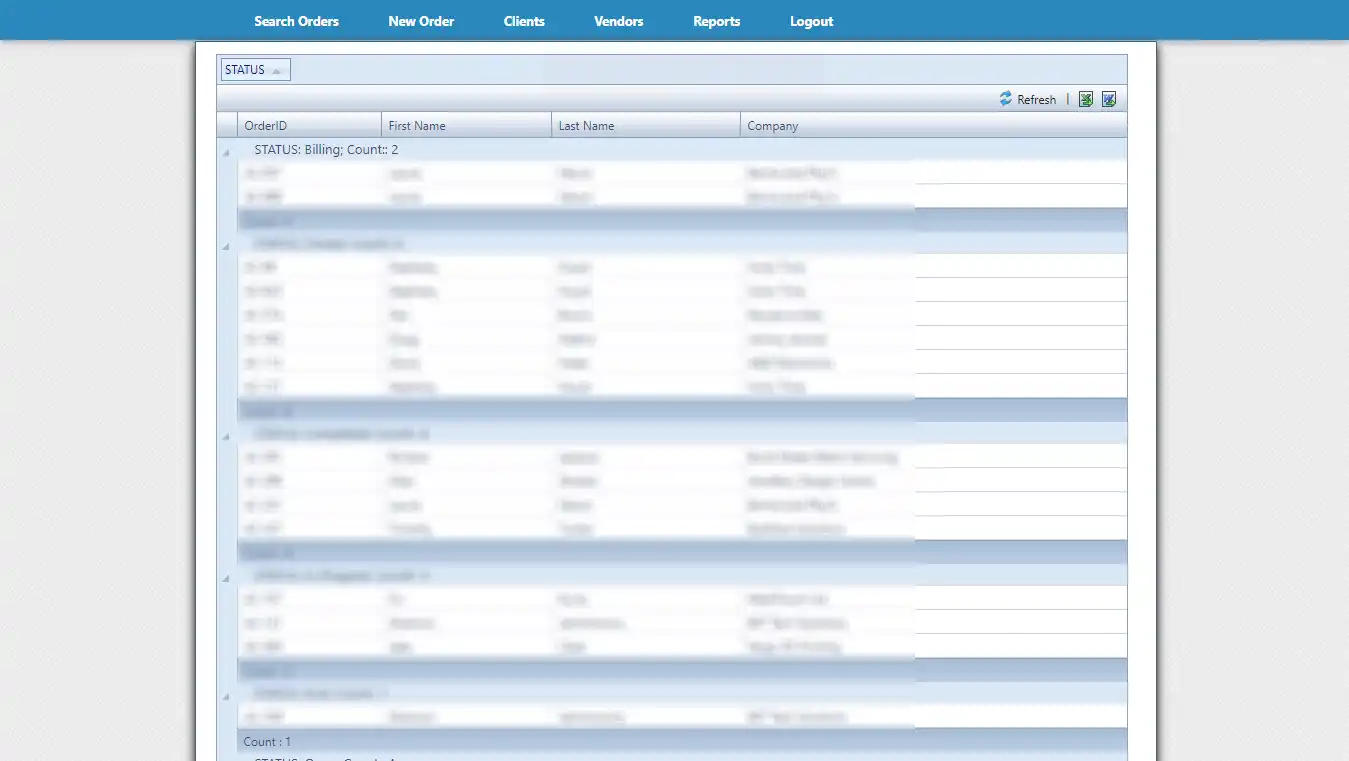Screen dimensions: 1349x761
Task: Collapse the third status group arrow
Action: pyautogui.click(x=226, y=436)
